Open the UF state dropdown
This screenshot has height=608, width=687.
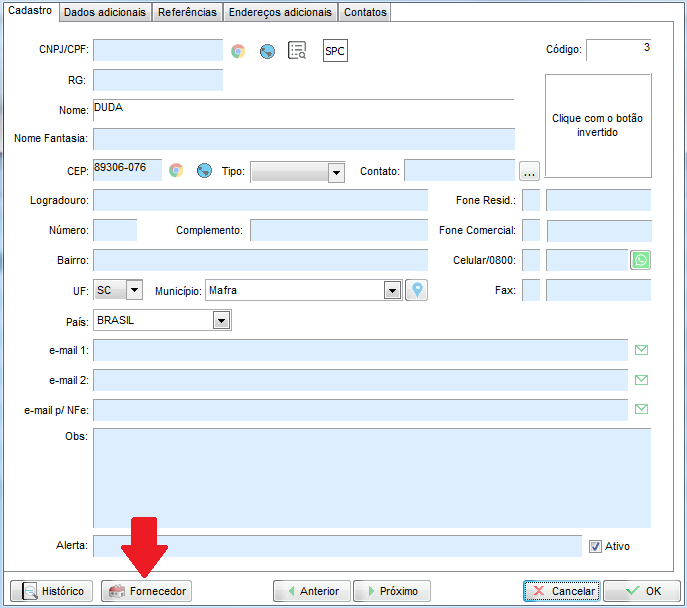(134, 290)
